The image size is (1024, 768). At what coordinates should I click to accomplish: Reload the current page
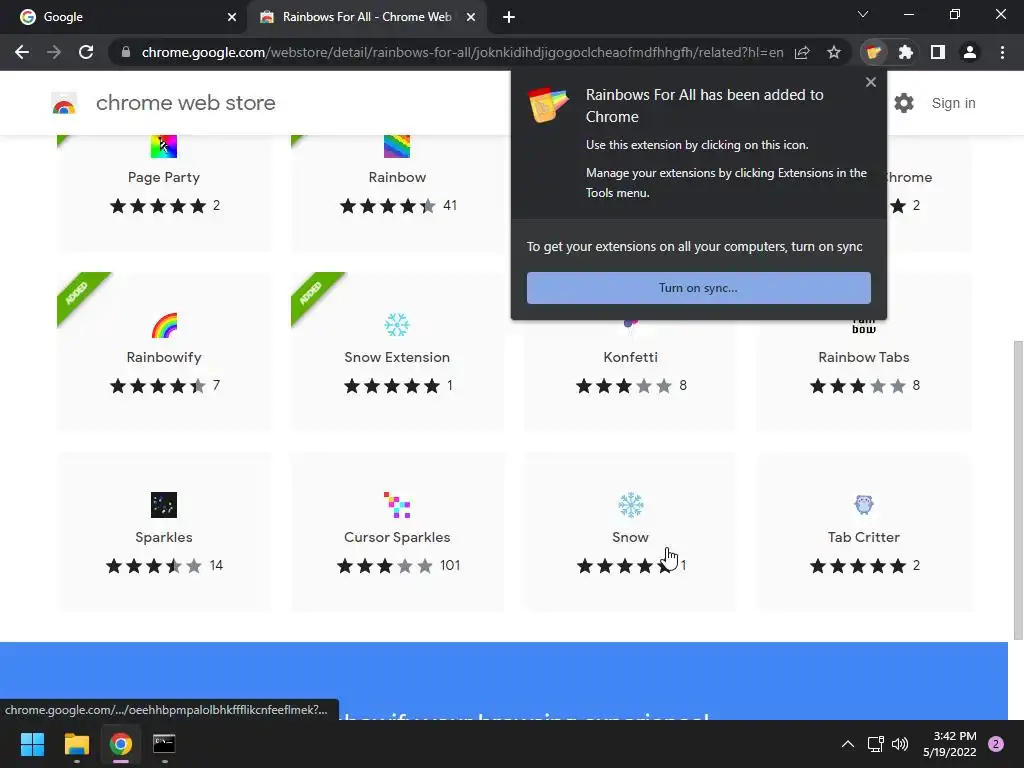[86, 52]
